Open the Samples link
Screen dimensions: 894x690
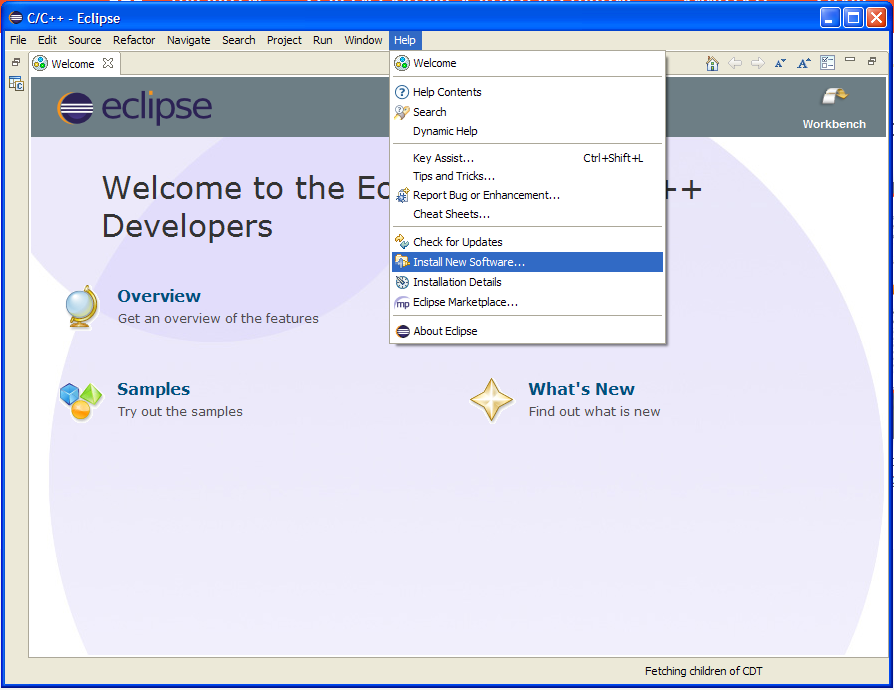tap(153, 389)
